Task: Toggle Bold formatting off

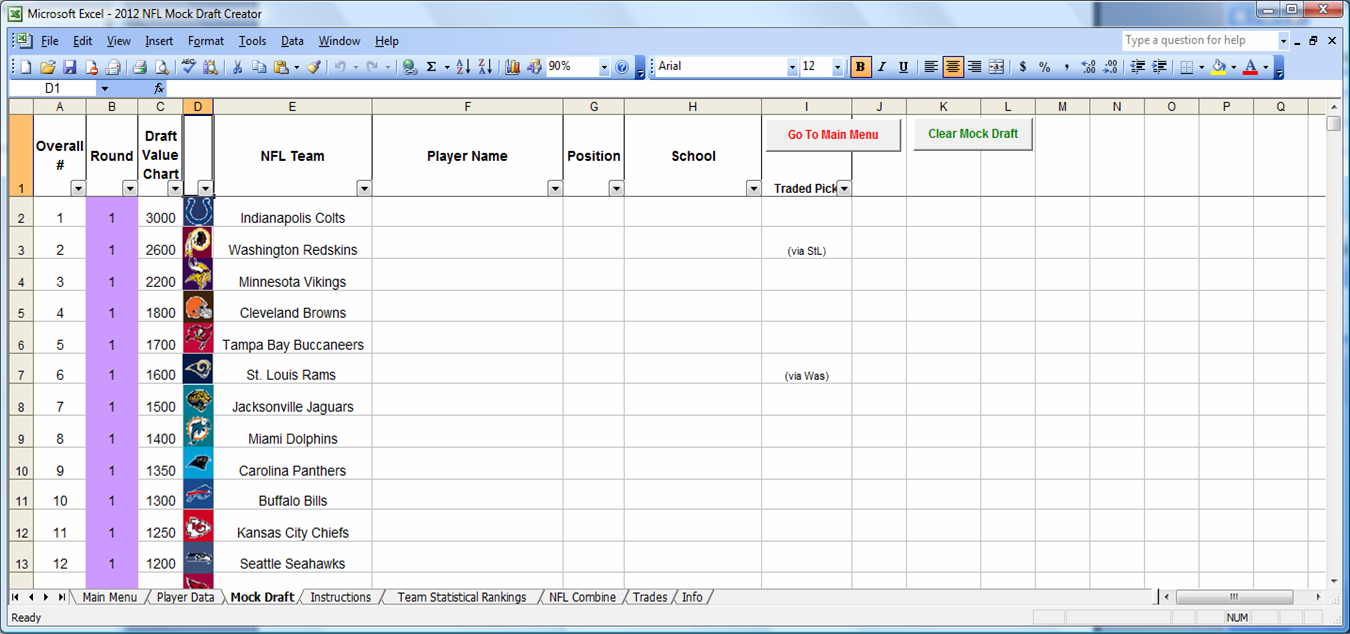Action: 860,67
